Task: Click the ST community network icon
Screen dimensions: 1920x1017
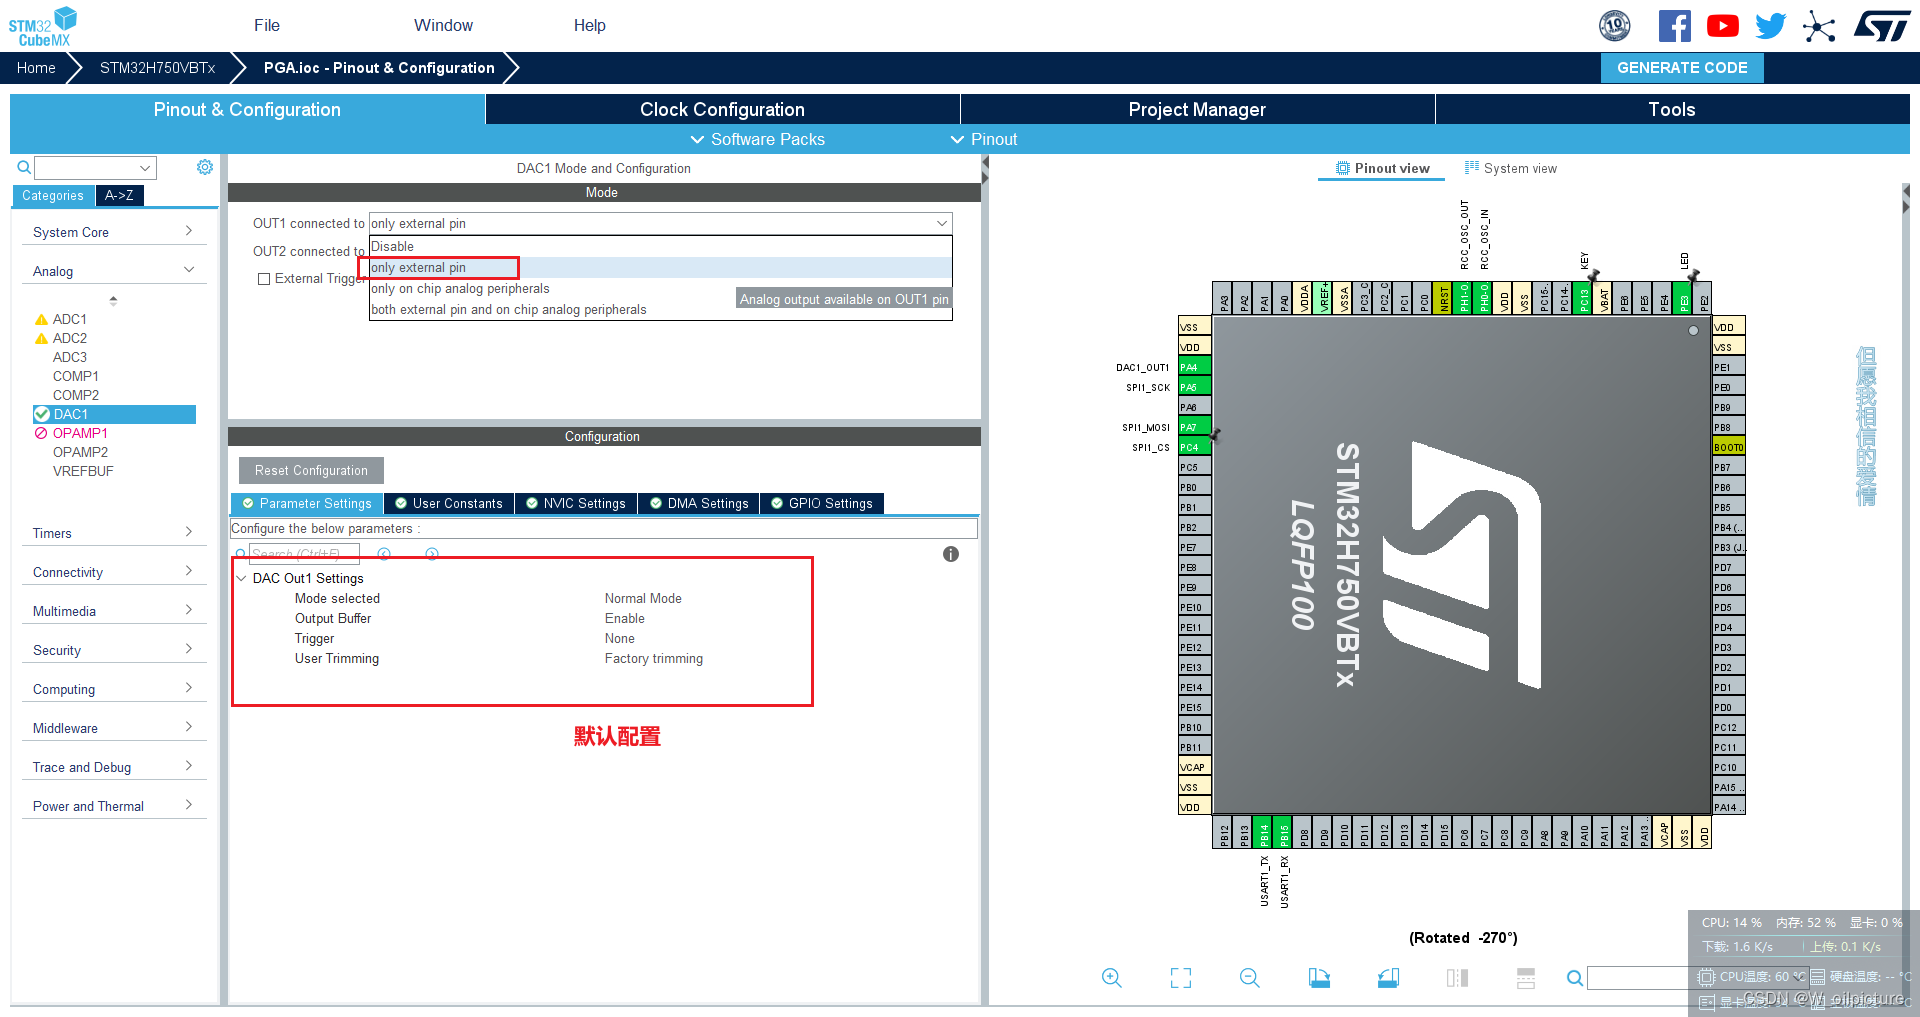Action: [x=1819, y=26]
